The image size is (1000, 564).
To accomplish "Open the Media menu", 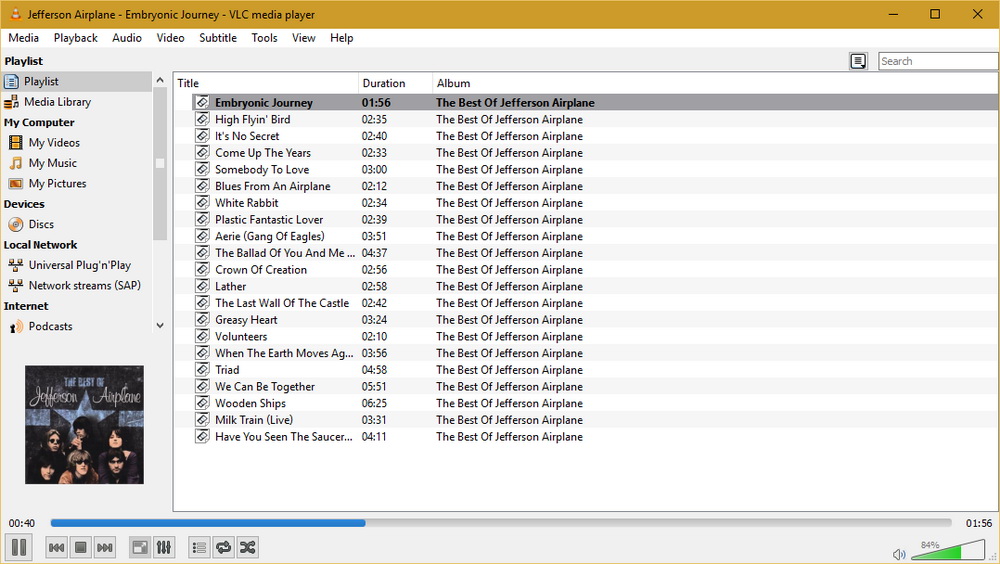I will click(24, 38).
